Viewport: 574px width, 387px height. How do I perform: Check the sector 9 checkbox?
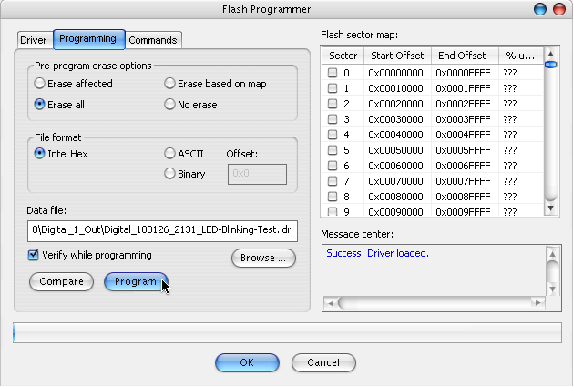[332, 212]
